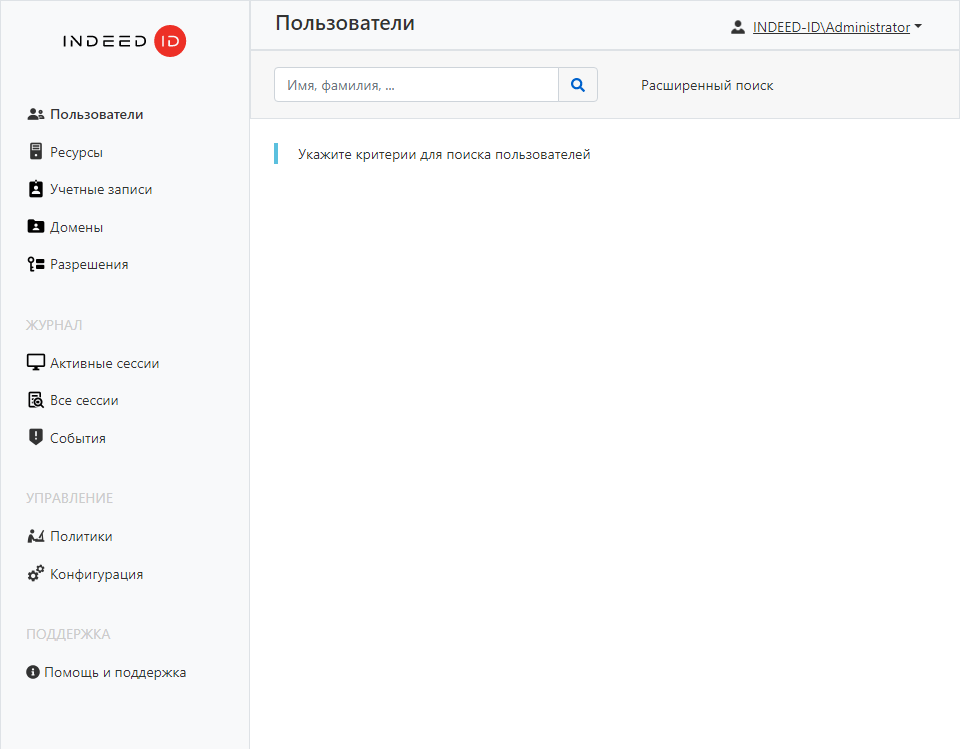Click the Policies icon in sidebar
Viewport: 960px width, 749px height.
point(36,536)
